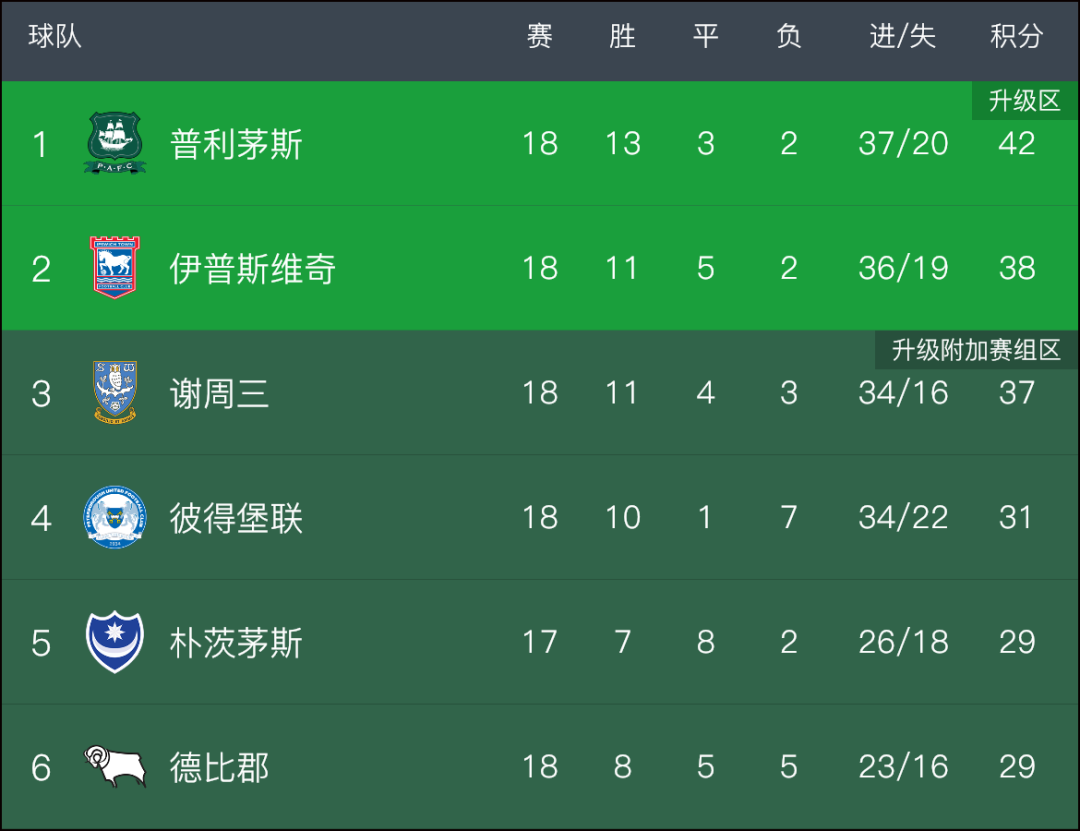The height and width of the screenshot is (831, 1080).
Task: Click the Portsmouth club crest
Action: (x=114, y=642)
